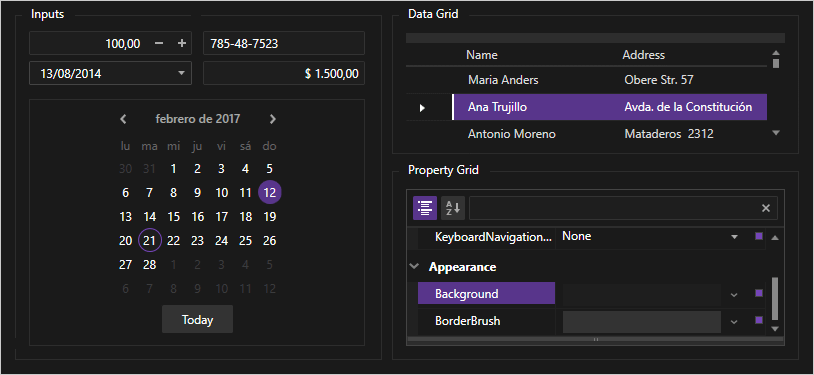Open the KeyboardNavigation None dropdown
The width and height of the screenshot is (814, 375).
[x=735, y=237]
